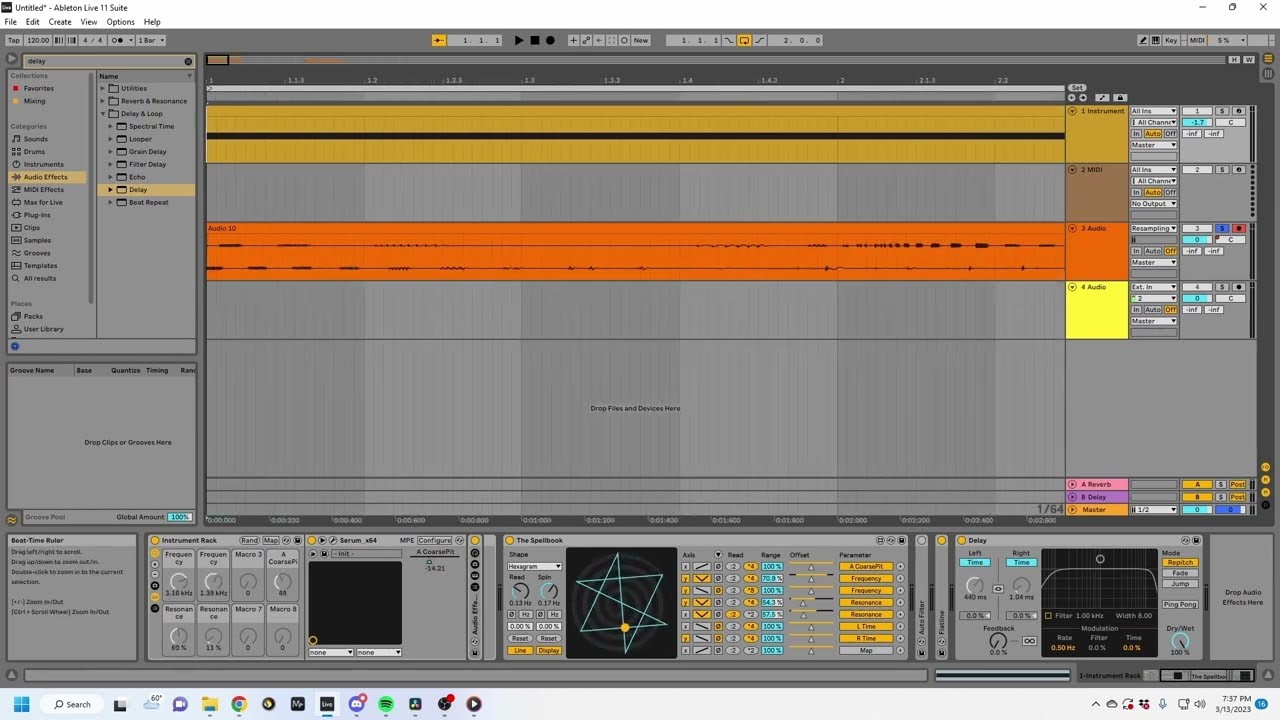1280x720 pixels.
Task: Click the Display button in The Spellbook
Action: click(x=549, y=650)
